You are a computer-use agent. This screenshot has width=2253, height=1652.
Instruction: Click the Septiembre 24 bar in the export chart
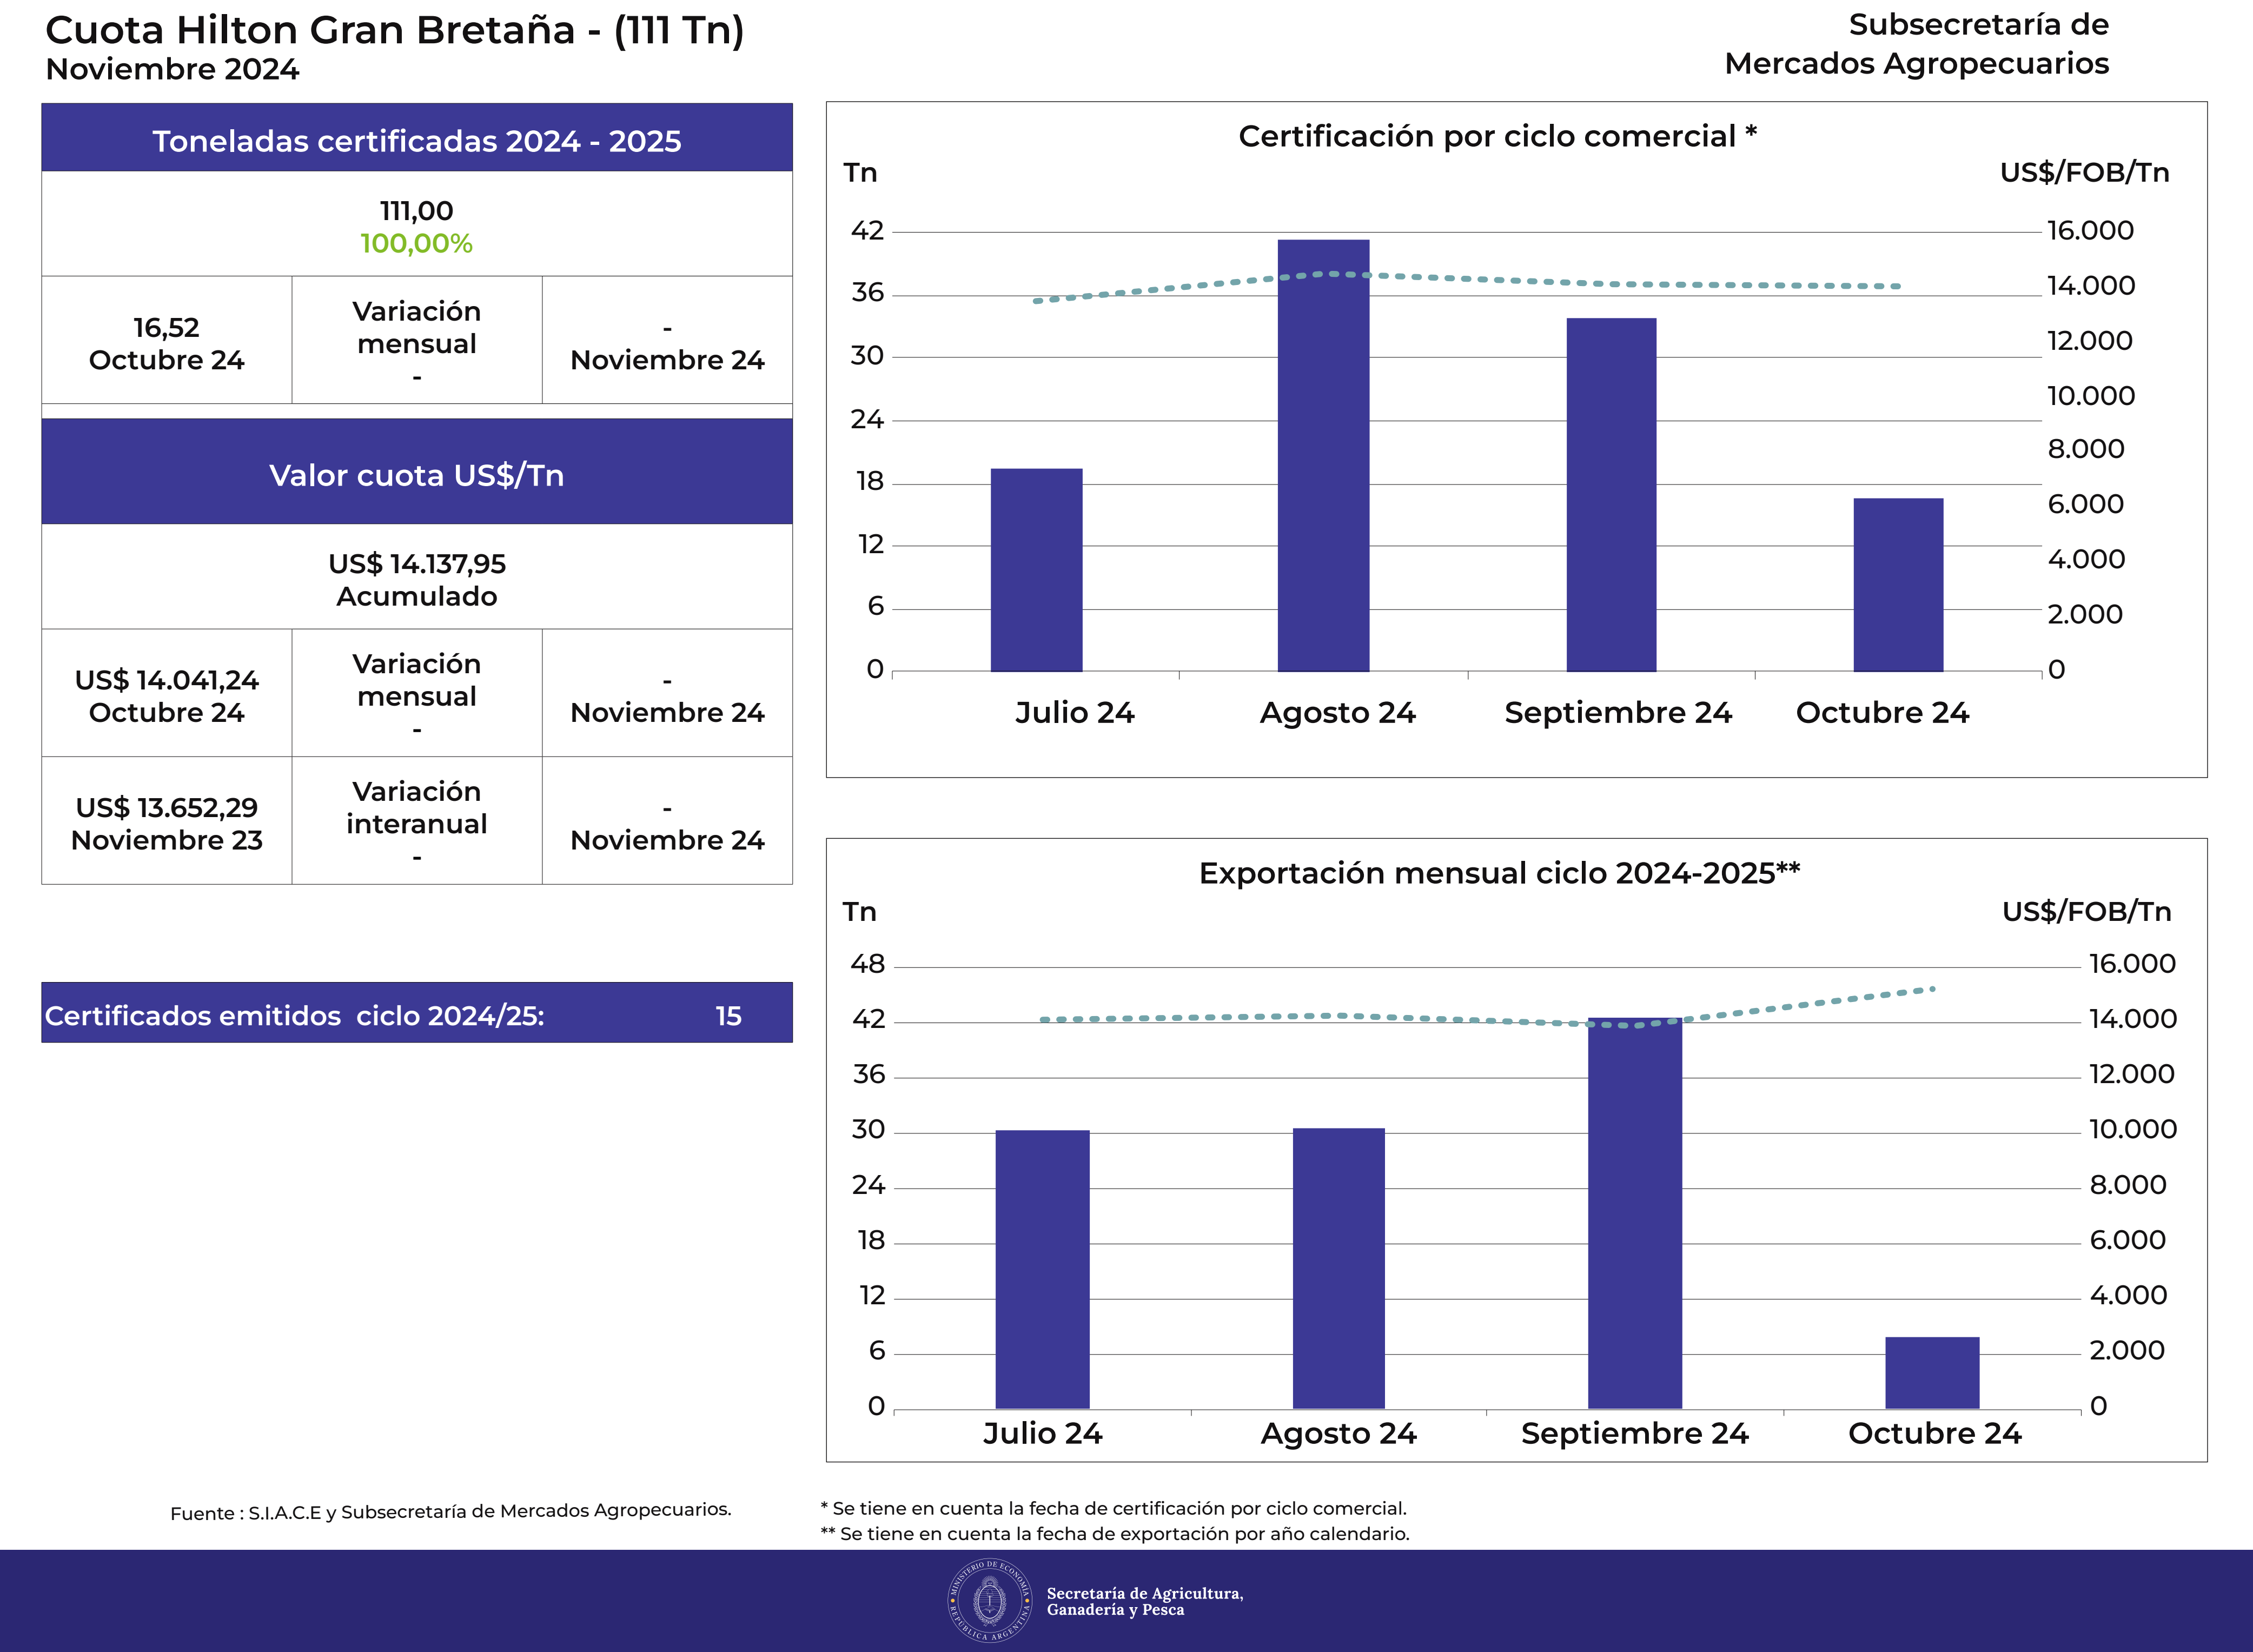(x=1635, y=1213)
